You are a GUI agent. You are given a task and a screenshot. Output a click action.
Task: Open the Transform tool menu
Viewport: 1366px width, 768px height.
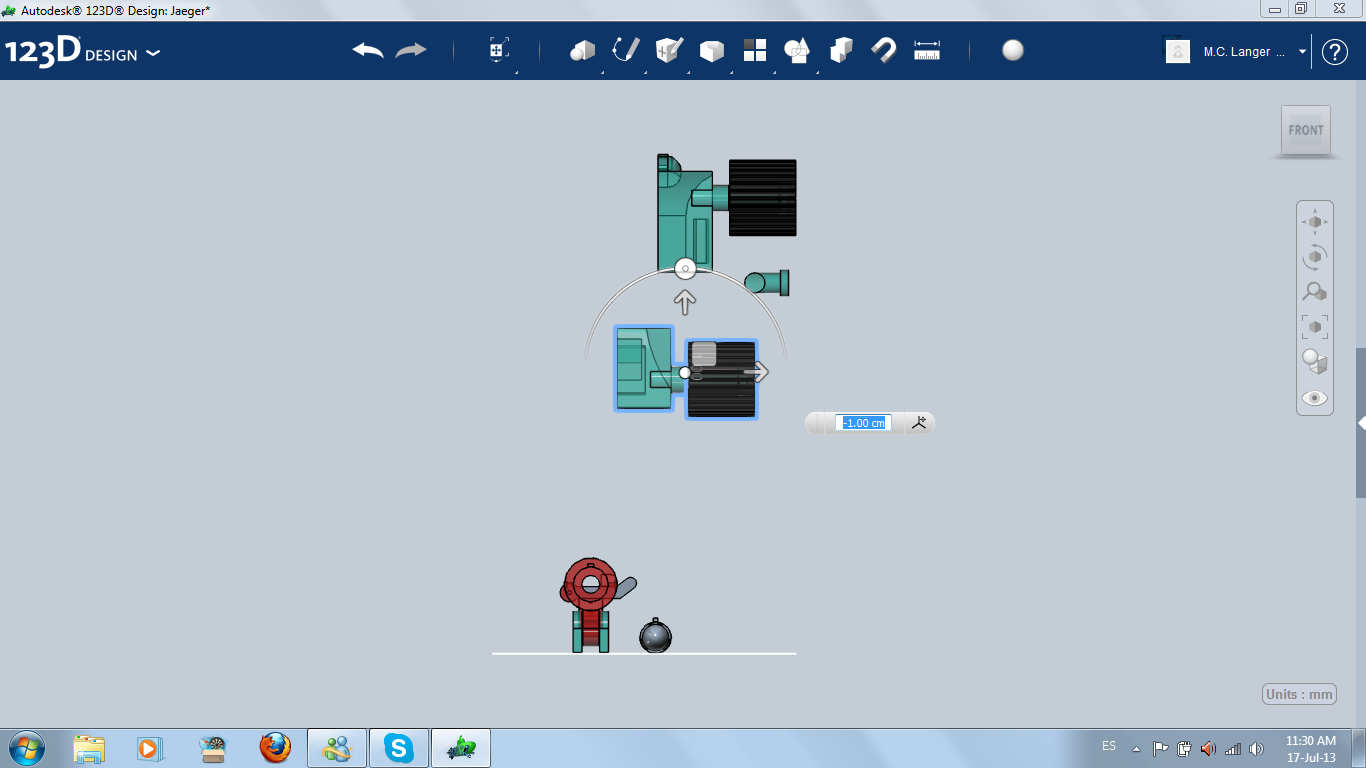click(499, 51)
